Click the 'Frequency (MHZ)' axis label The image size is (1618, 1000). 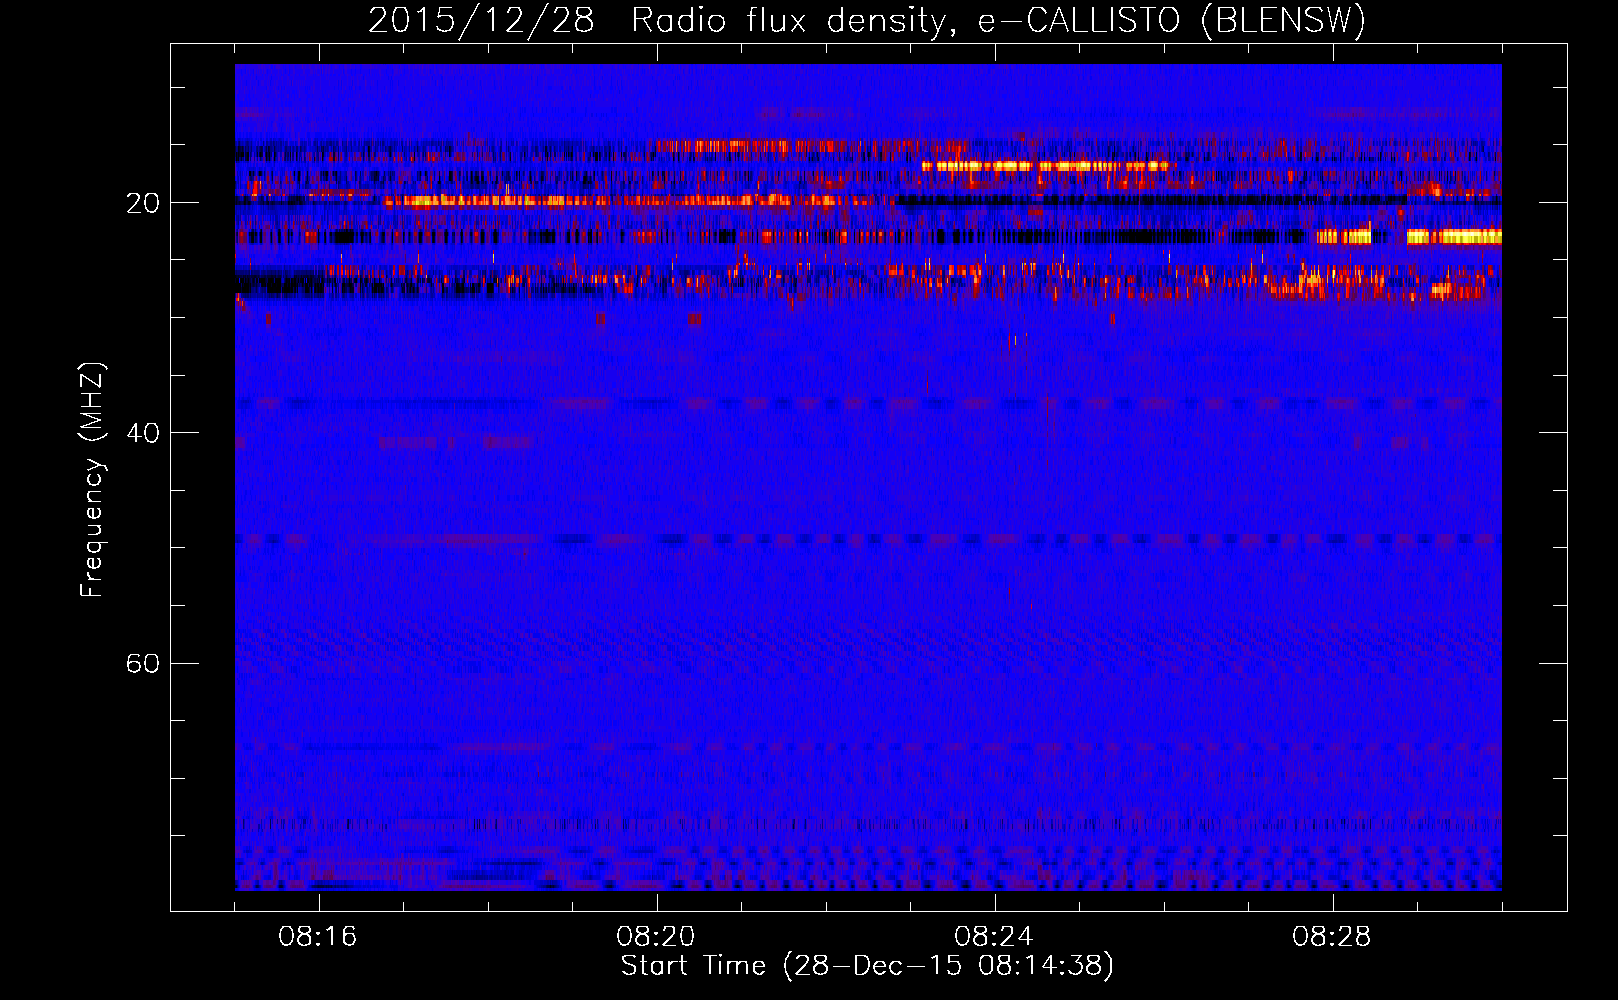click(x=92, y=480)
